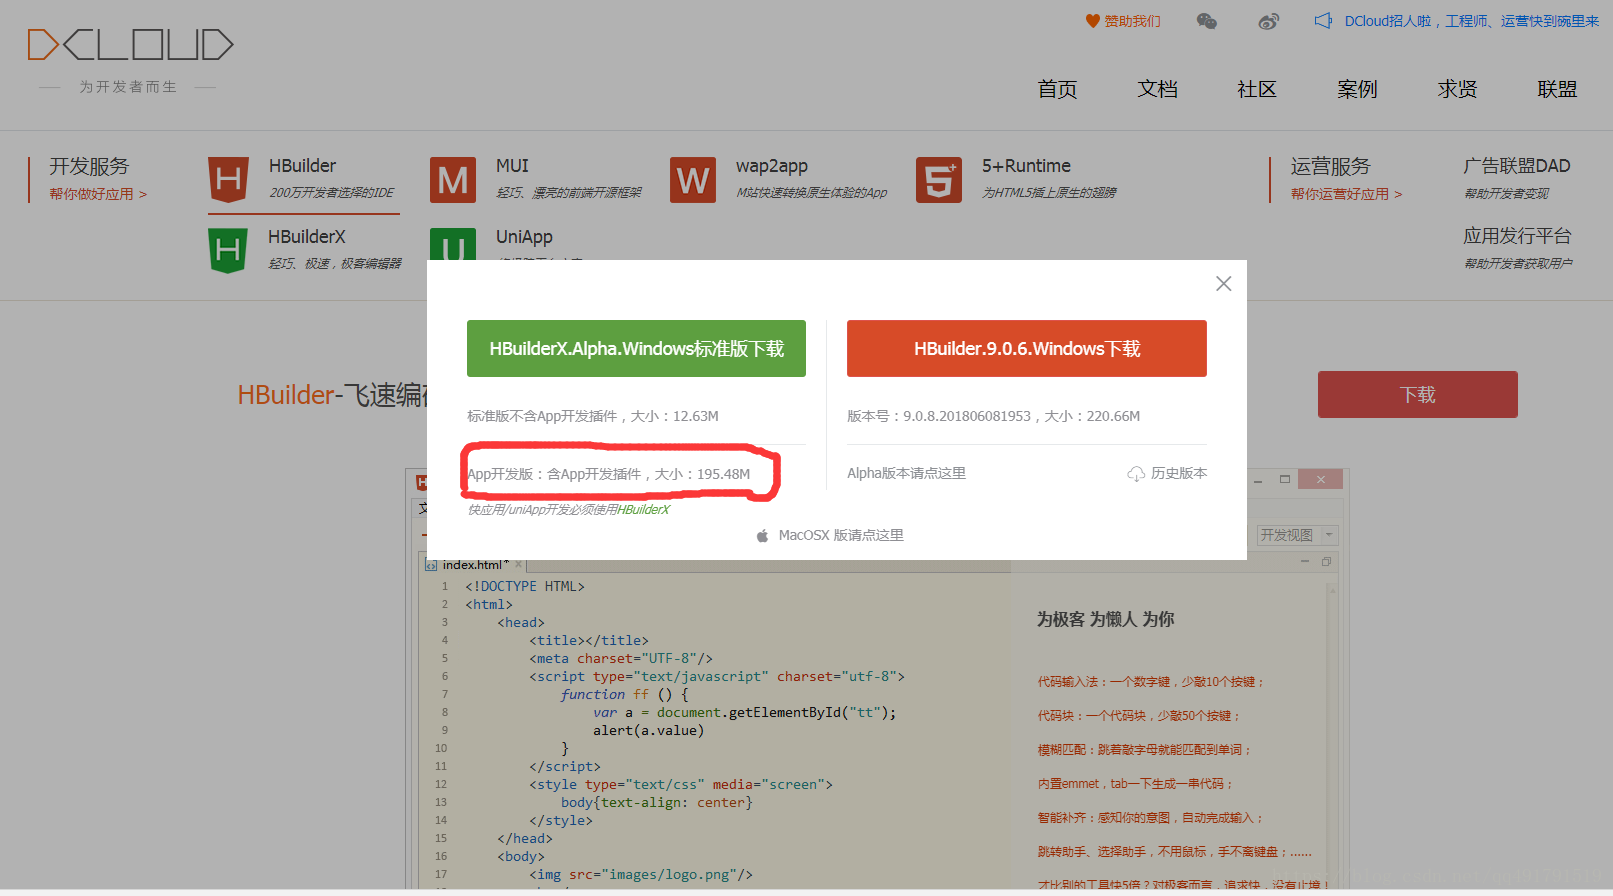Download HBuilder 9.0.6 Windows

click(x=1027, y=348)
